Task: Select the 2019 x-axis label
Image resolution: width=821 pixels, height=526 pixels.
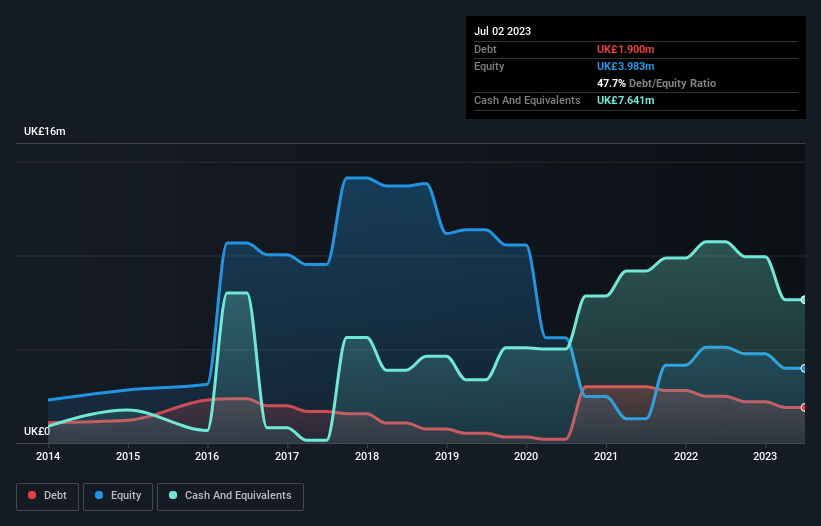Action: [447, 456]
